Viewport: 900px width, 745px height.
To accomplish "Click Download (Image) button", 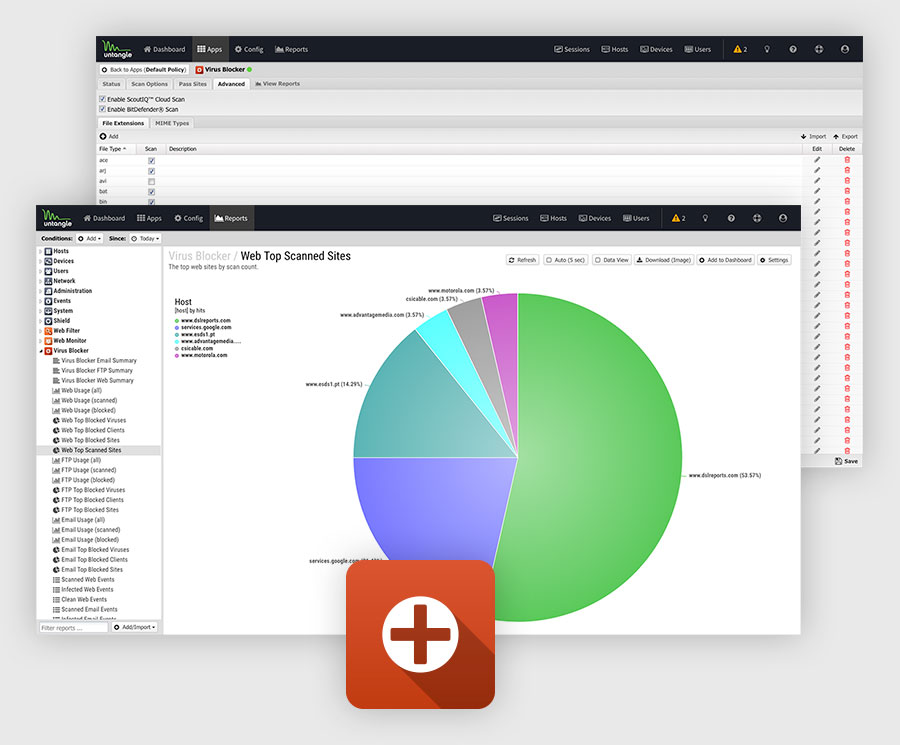I will coord(664,260).
